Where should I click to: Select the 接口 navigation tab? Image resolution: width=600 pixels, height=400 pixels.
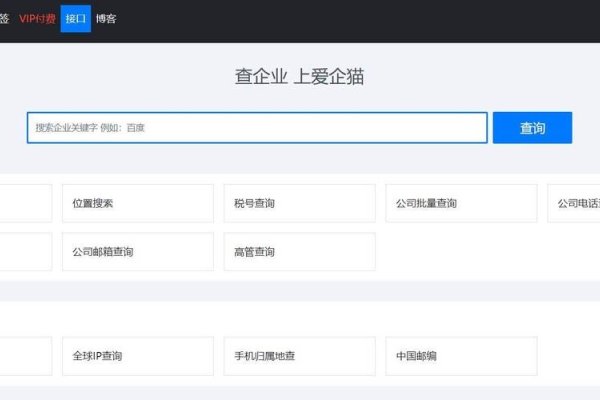(x=76, y=18)
